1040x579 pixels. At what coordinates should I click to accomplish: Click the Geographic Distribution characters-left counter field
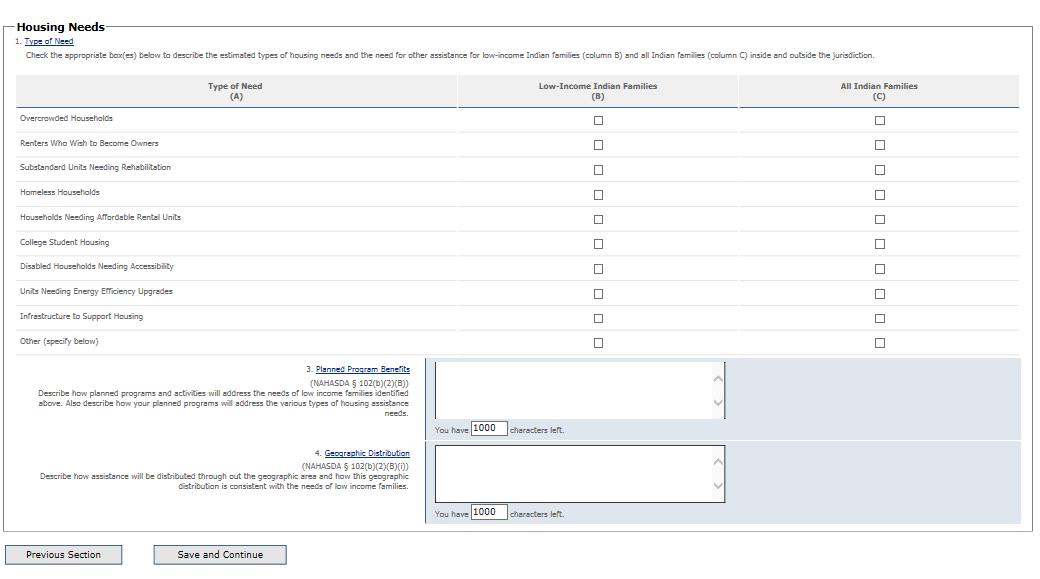(488, 512)
